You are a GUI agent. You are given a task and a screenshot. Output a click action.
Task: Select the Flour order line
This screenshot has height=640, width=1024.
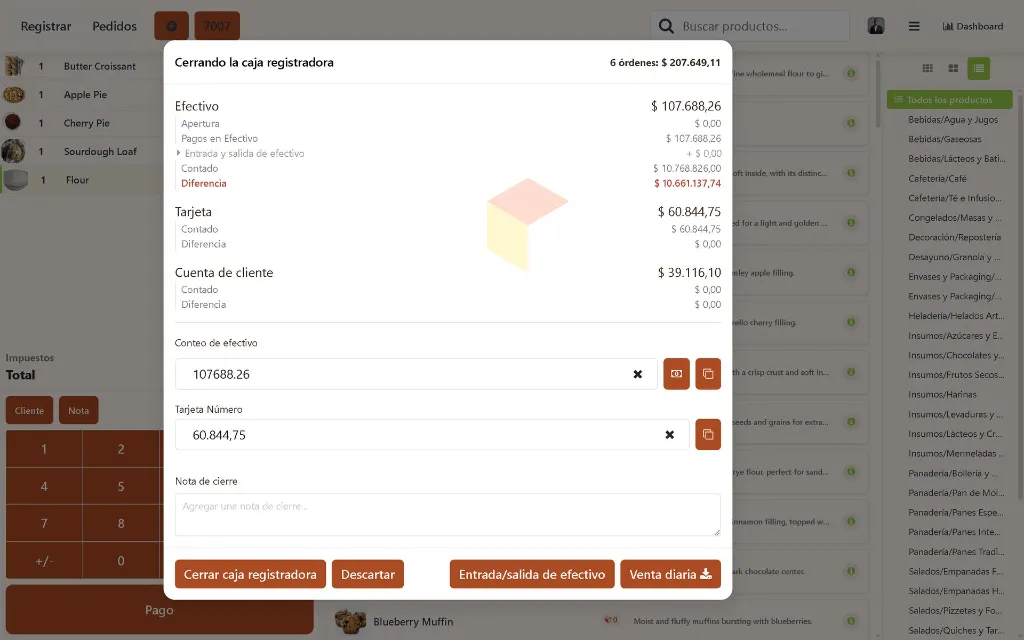82,180
